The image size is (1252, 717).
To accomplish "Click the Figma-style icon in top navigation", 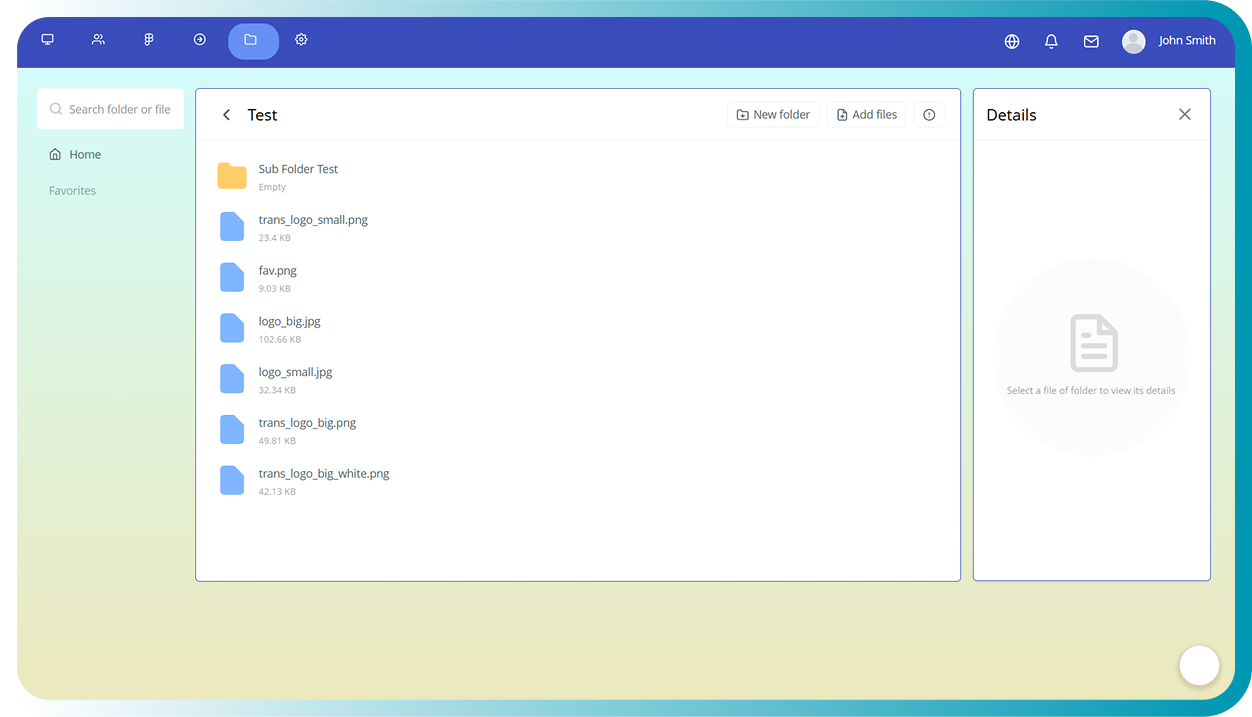I will (x=149, y=40).
